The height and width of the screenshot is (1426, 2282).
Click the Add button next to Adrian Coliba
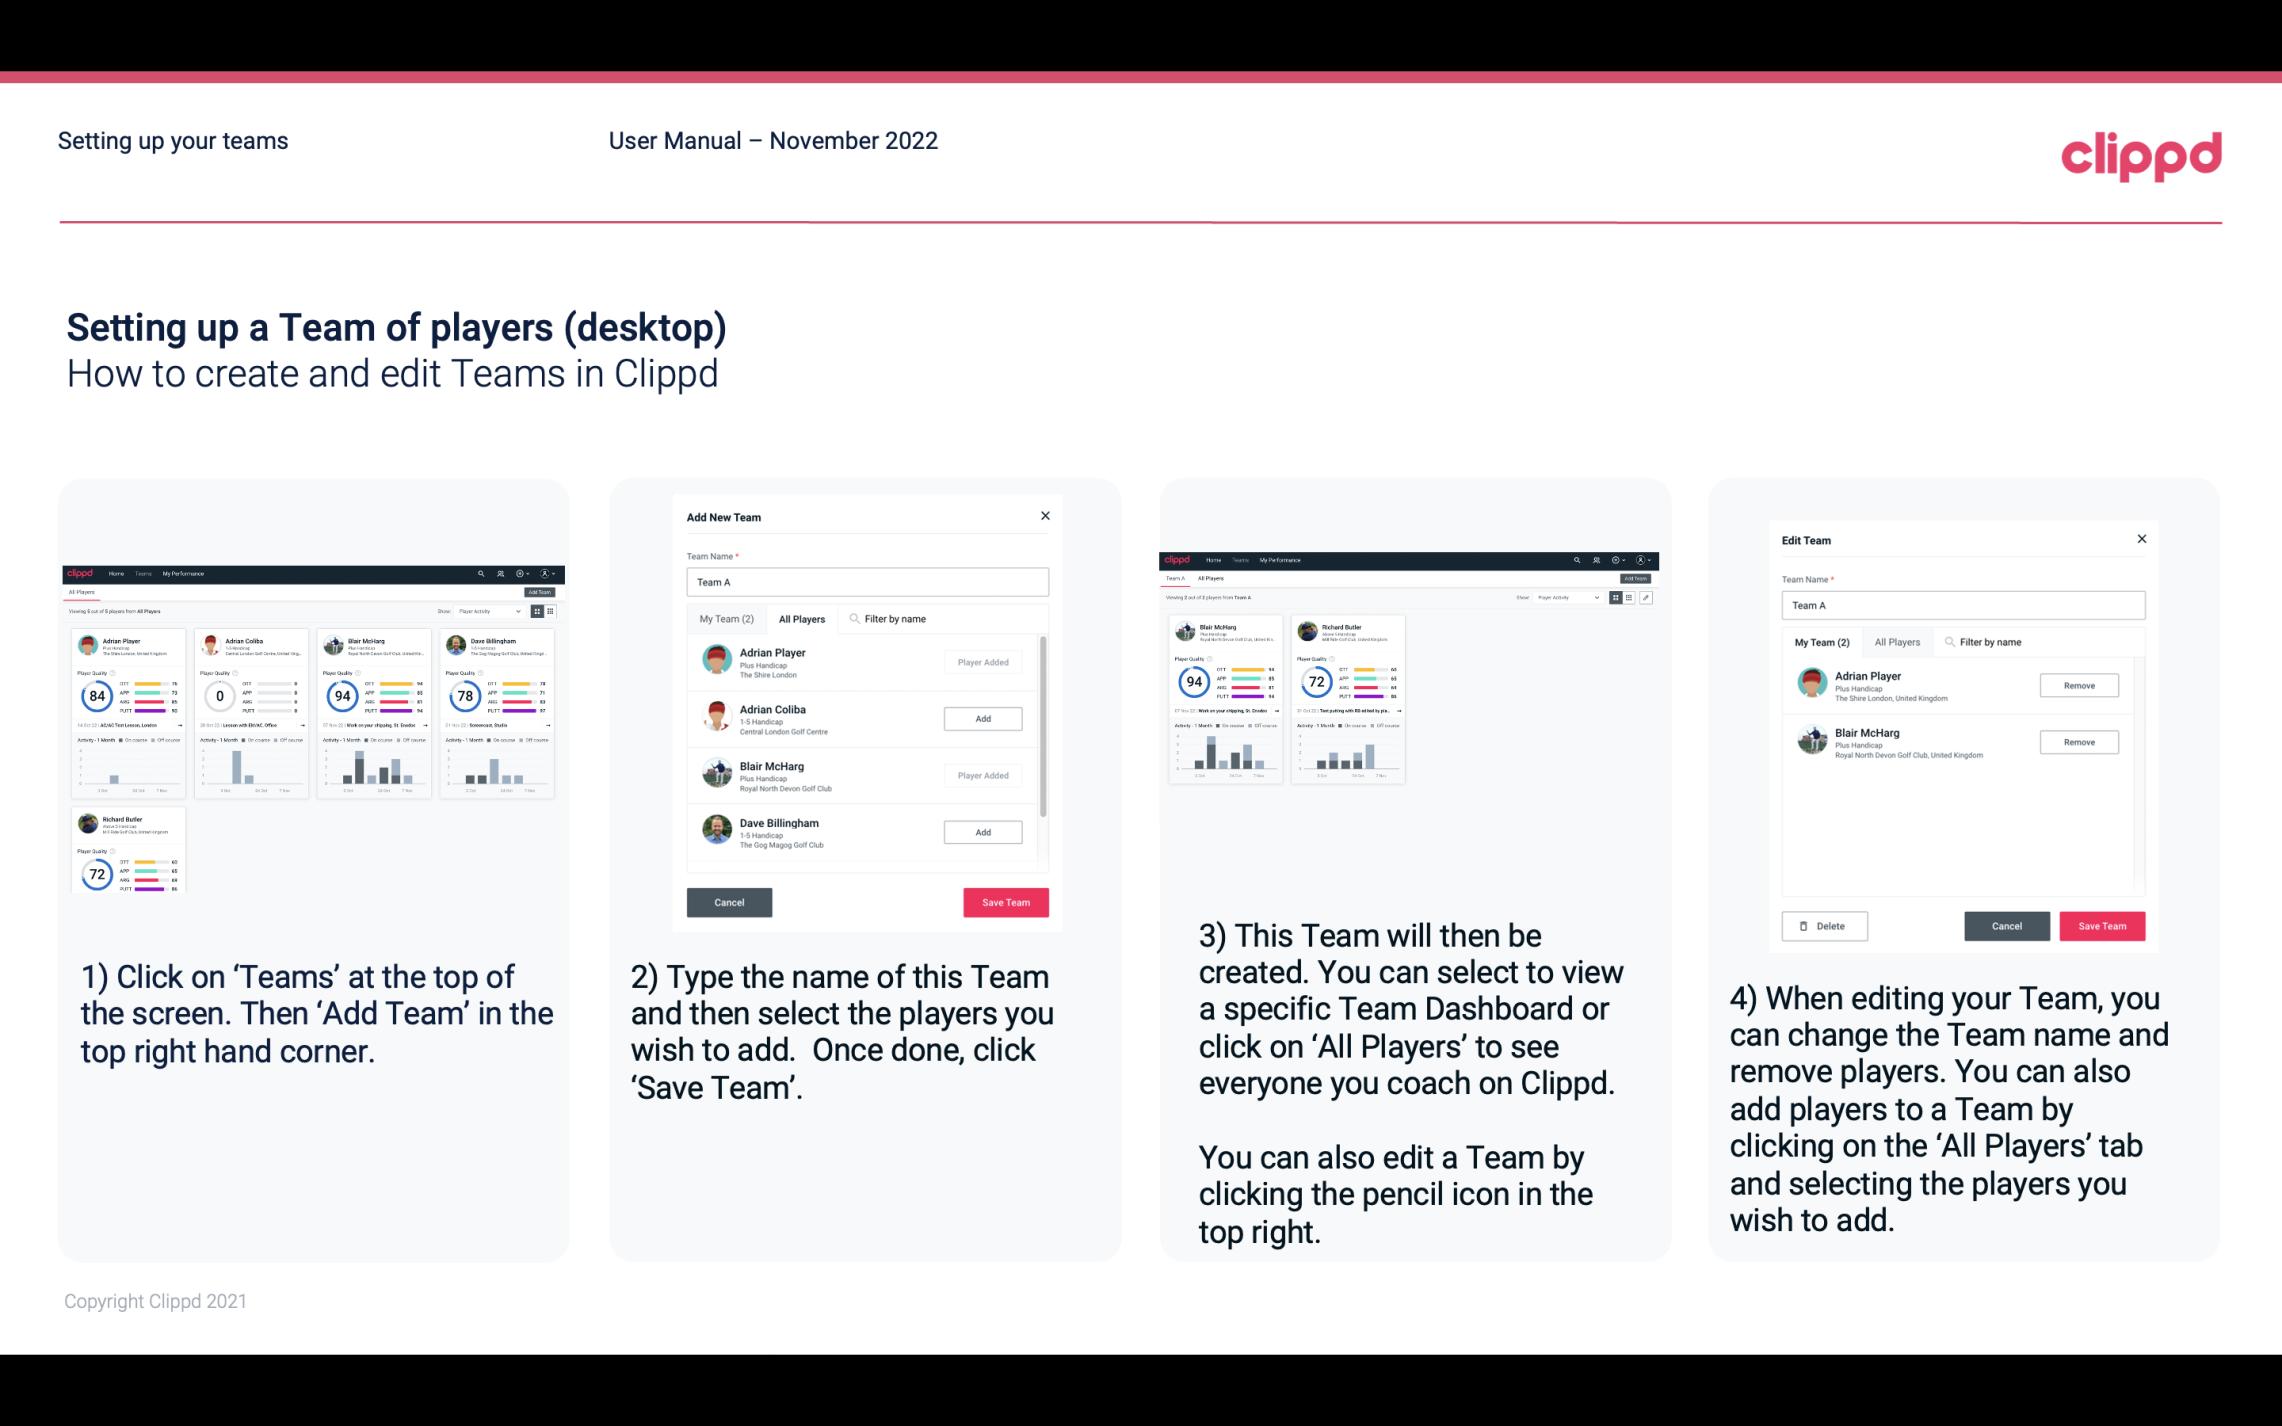[982, 718]
